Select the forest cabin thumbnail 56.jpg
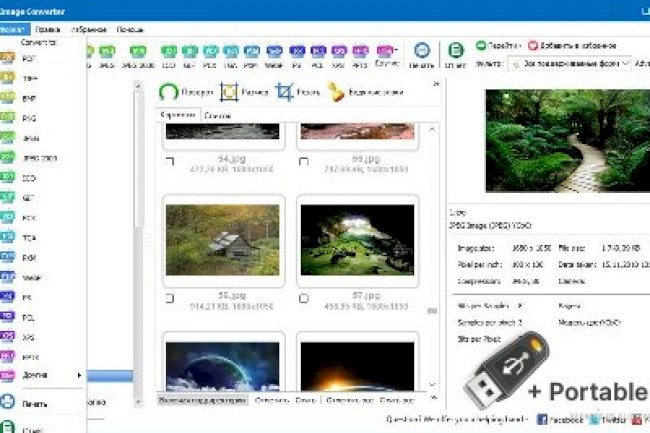The height and width of the screenshot is (433, 650). point(223,240)
